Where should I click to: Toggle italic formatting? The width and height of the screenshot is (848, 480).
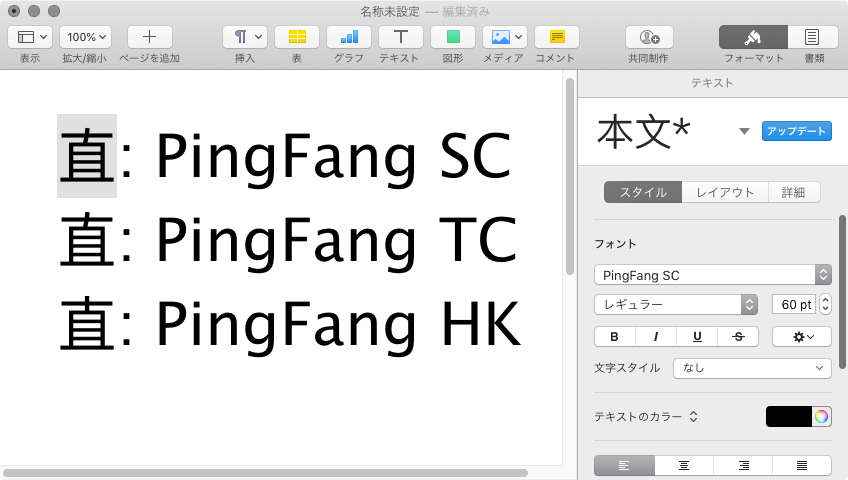[x=655, y=337]
